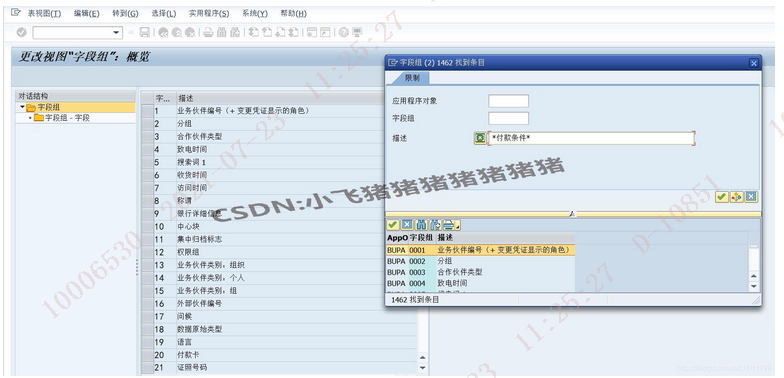Click the Create New Session icon
Viewport: 784px width, 378px height.
(312, 32)
